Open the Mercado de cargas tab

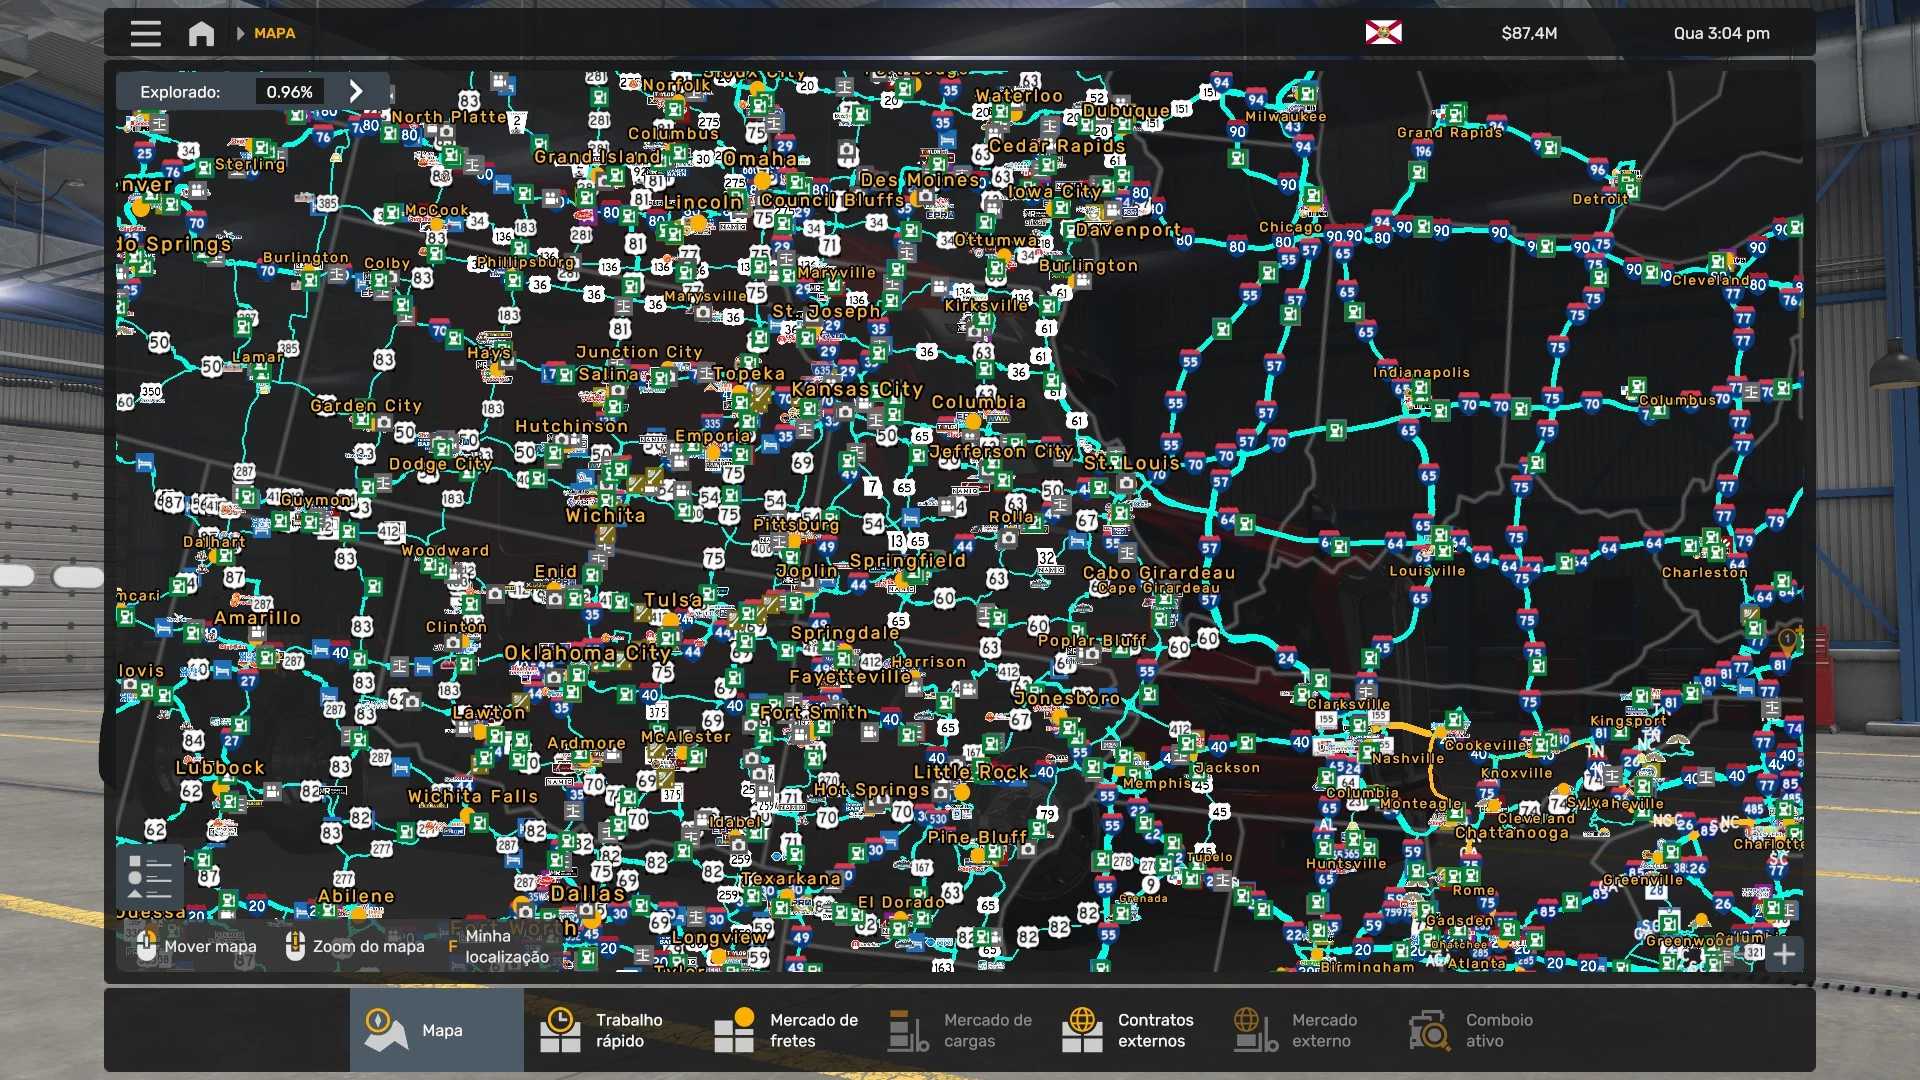[962, 1030]
